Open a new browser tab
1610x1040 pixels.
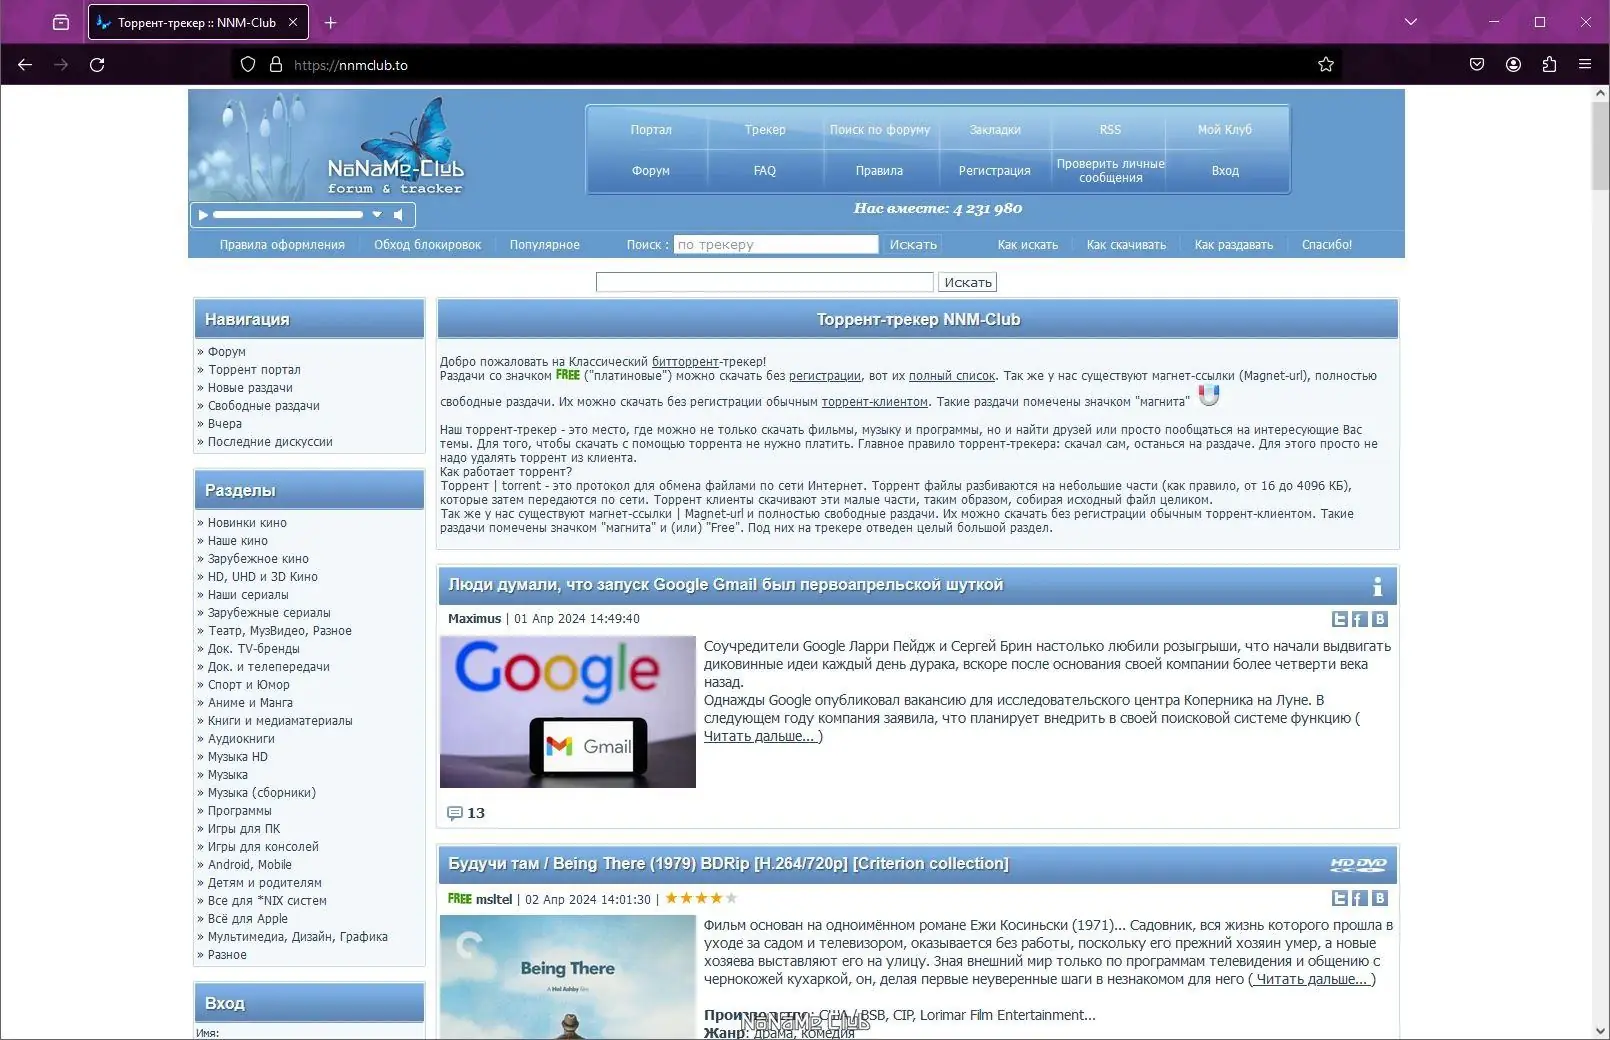[331, 22]
